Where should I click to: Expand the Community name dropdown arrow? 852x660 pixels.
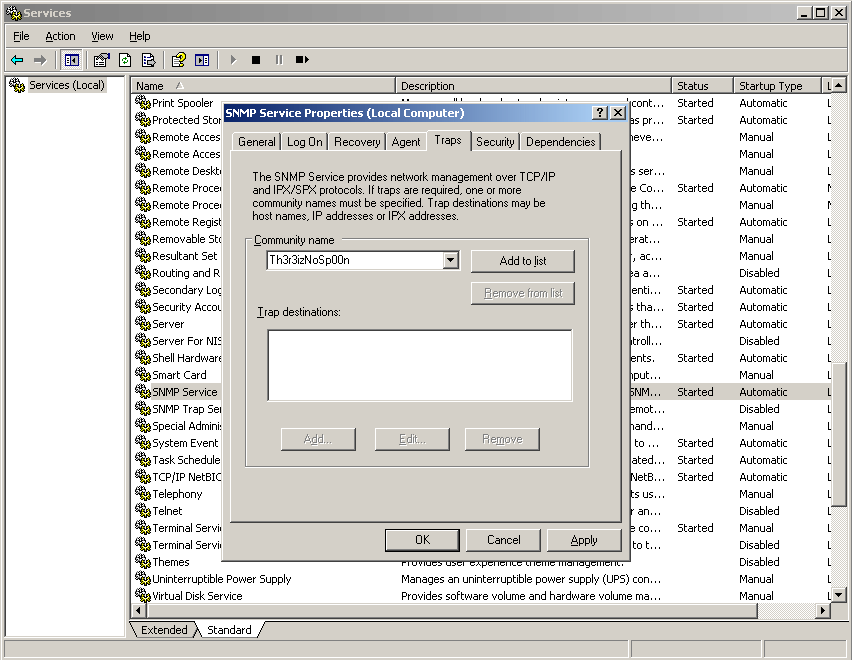pyautogui.click(x=450, y=261)
